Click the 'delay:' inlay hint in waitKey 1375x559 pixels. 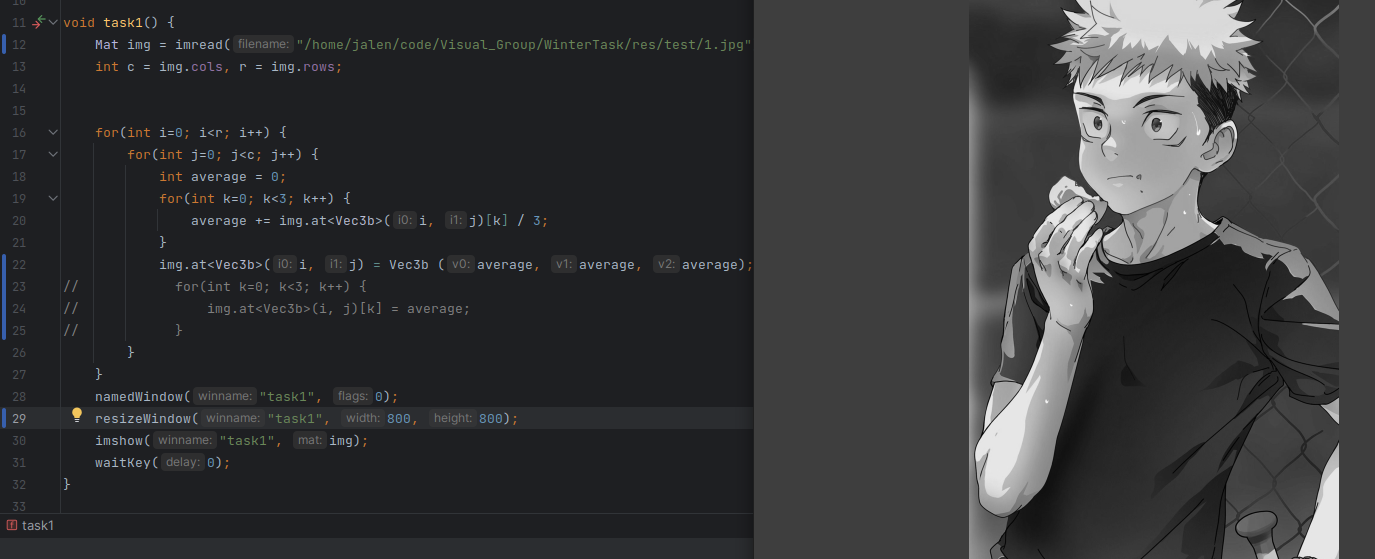pyautogui.click(x=183, y=462)
